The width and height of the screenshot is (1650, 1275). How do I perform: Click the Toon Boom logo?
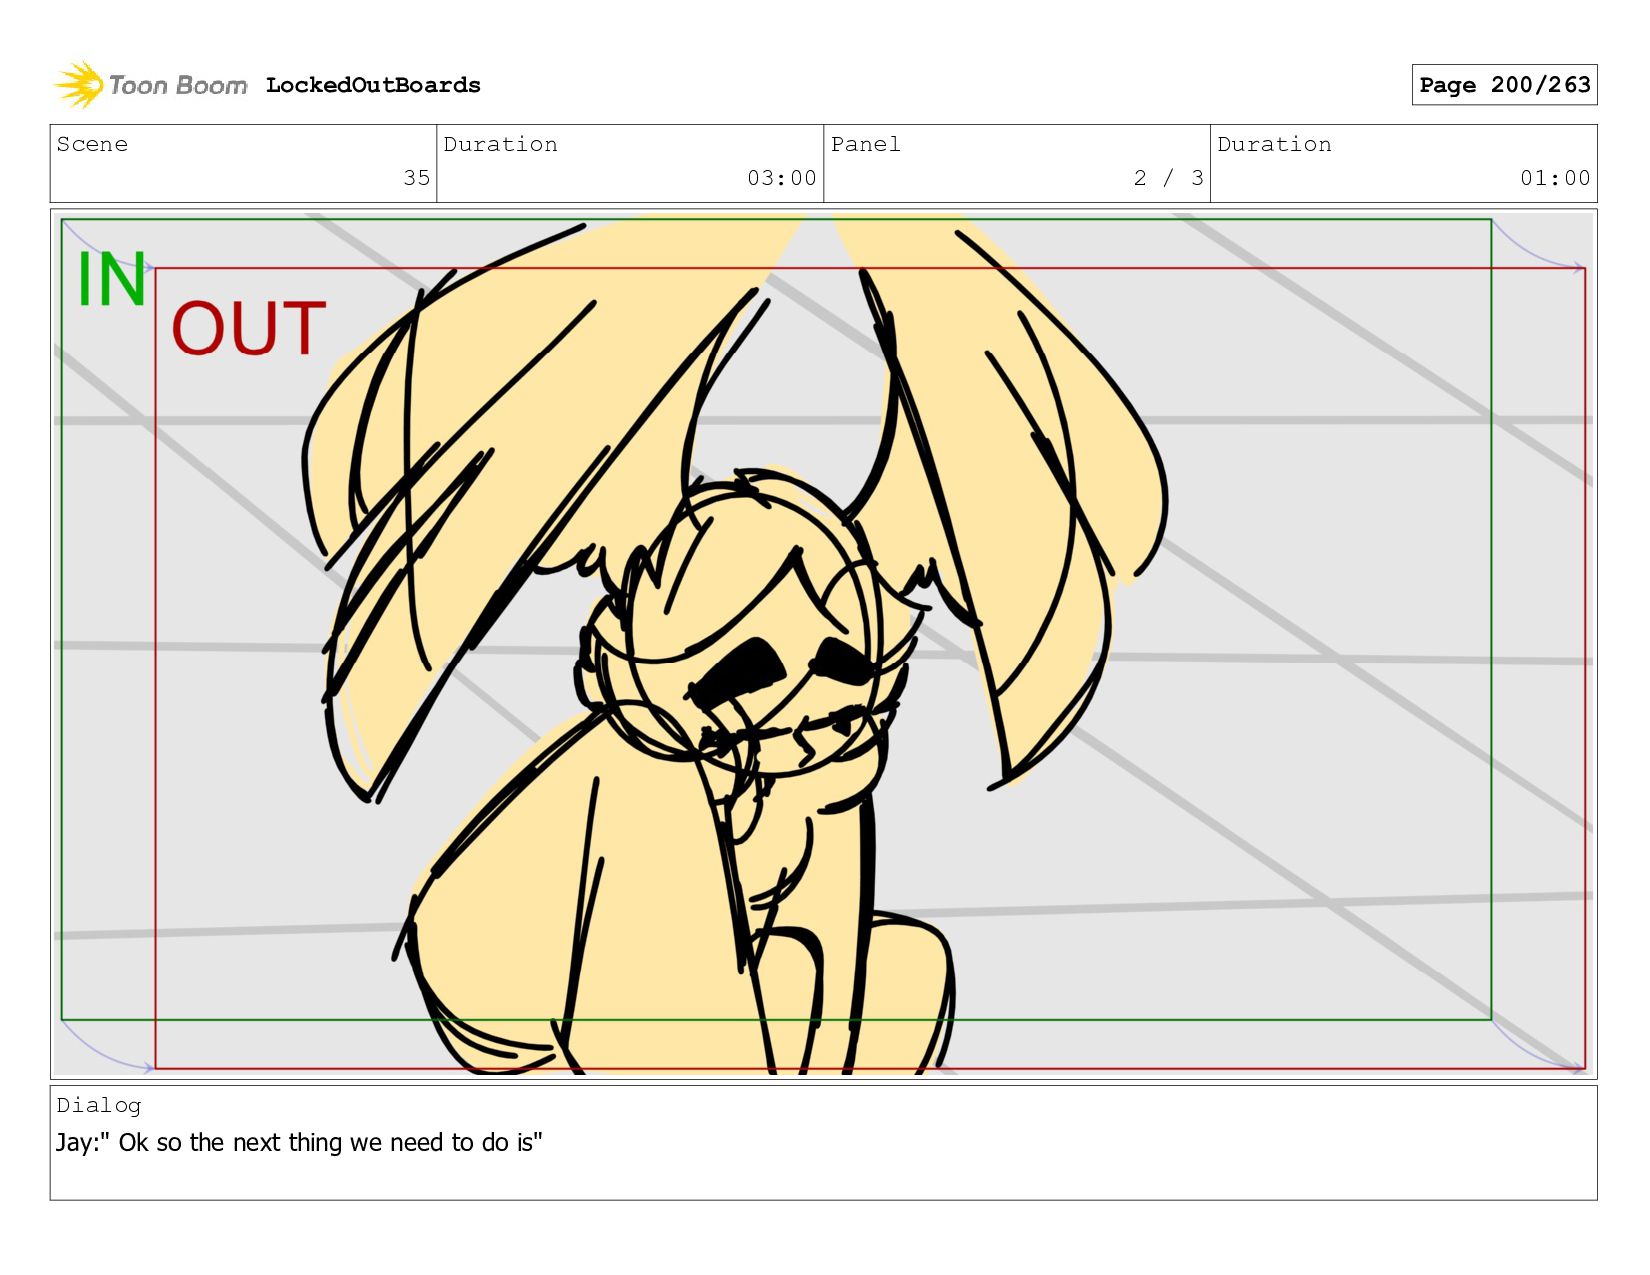(x=150, y=85)
